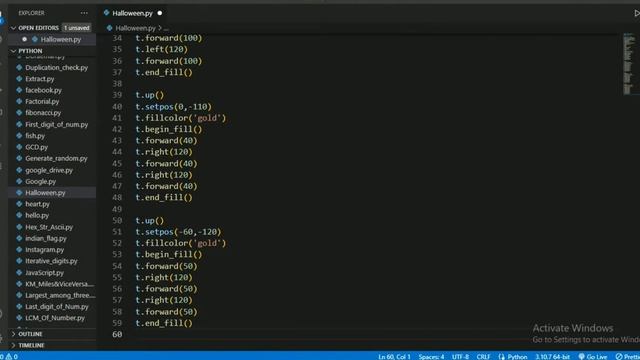Click t.forward(50) on line 54
This screenshot has height=360, width=640.
click(x=166, y=266)
